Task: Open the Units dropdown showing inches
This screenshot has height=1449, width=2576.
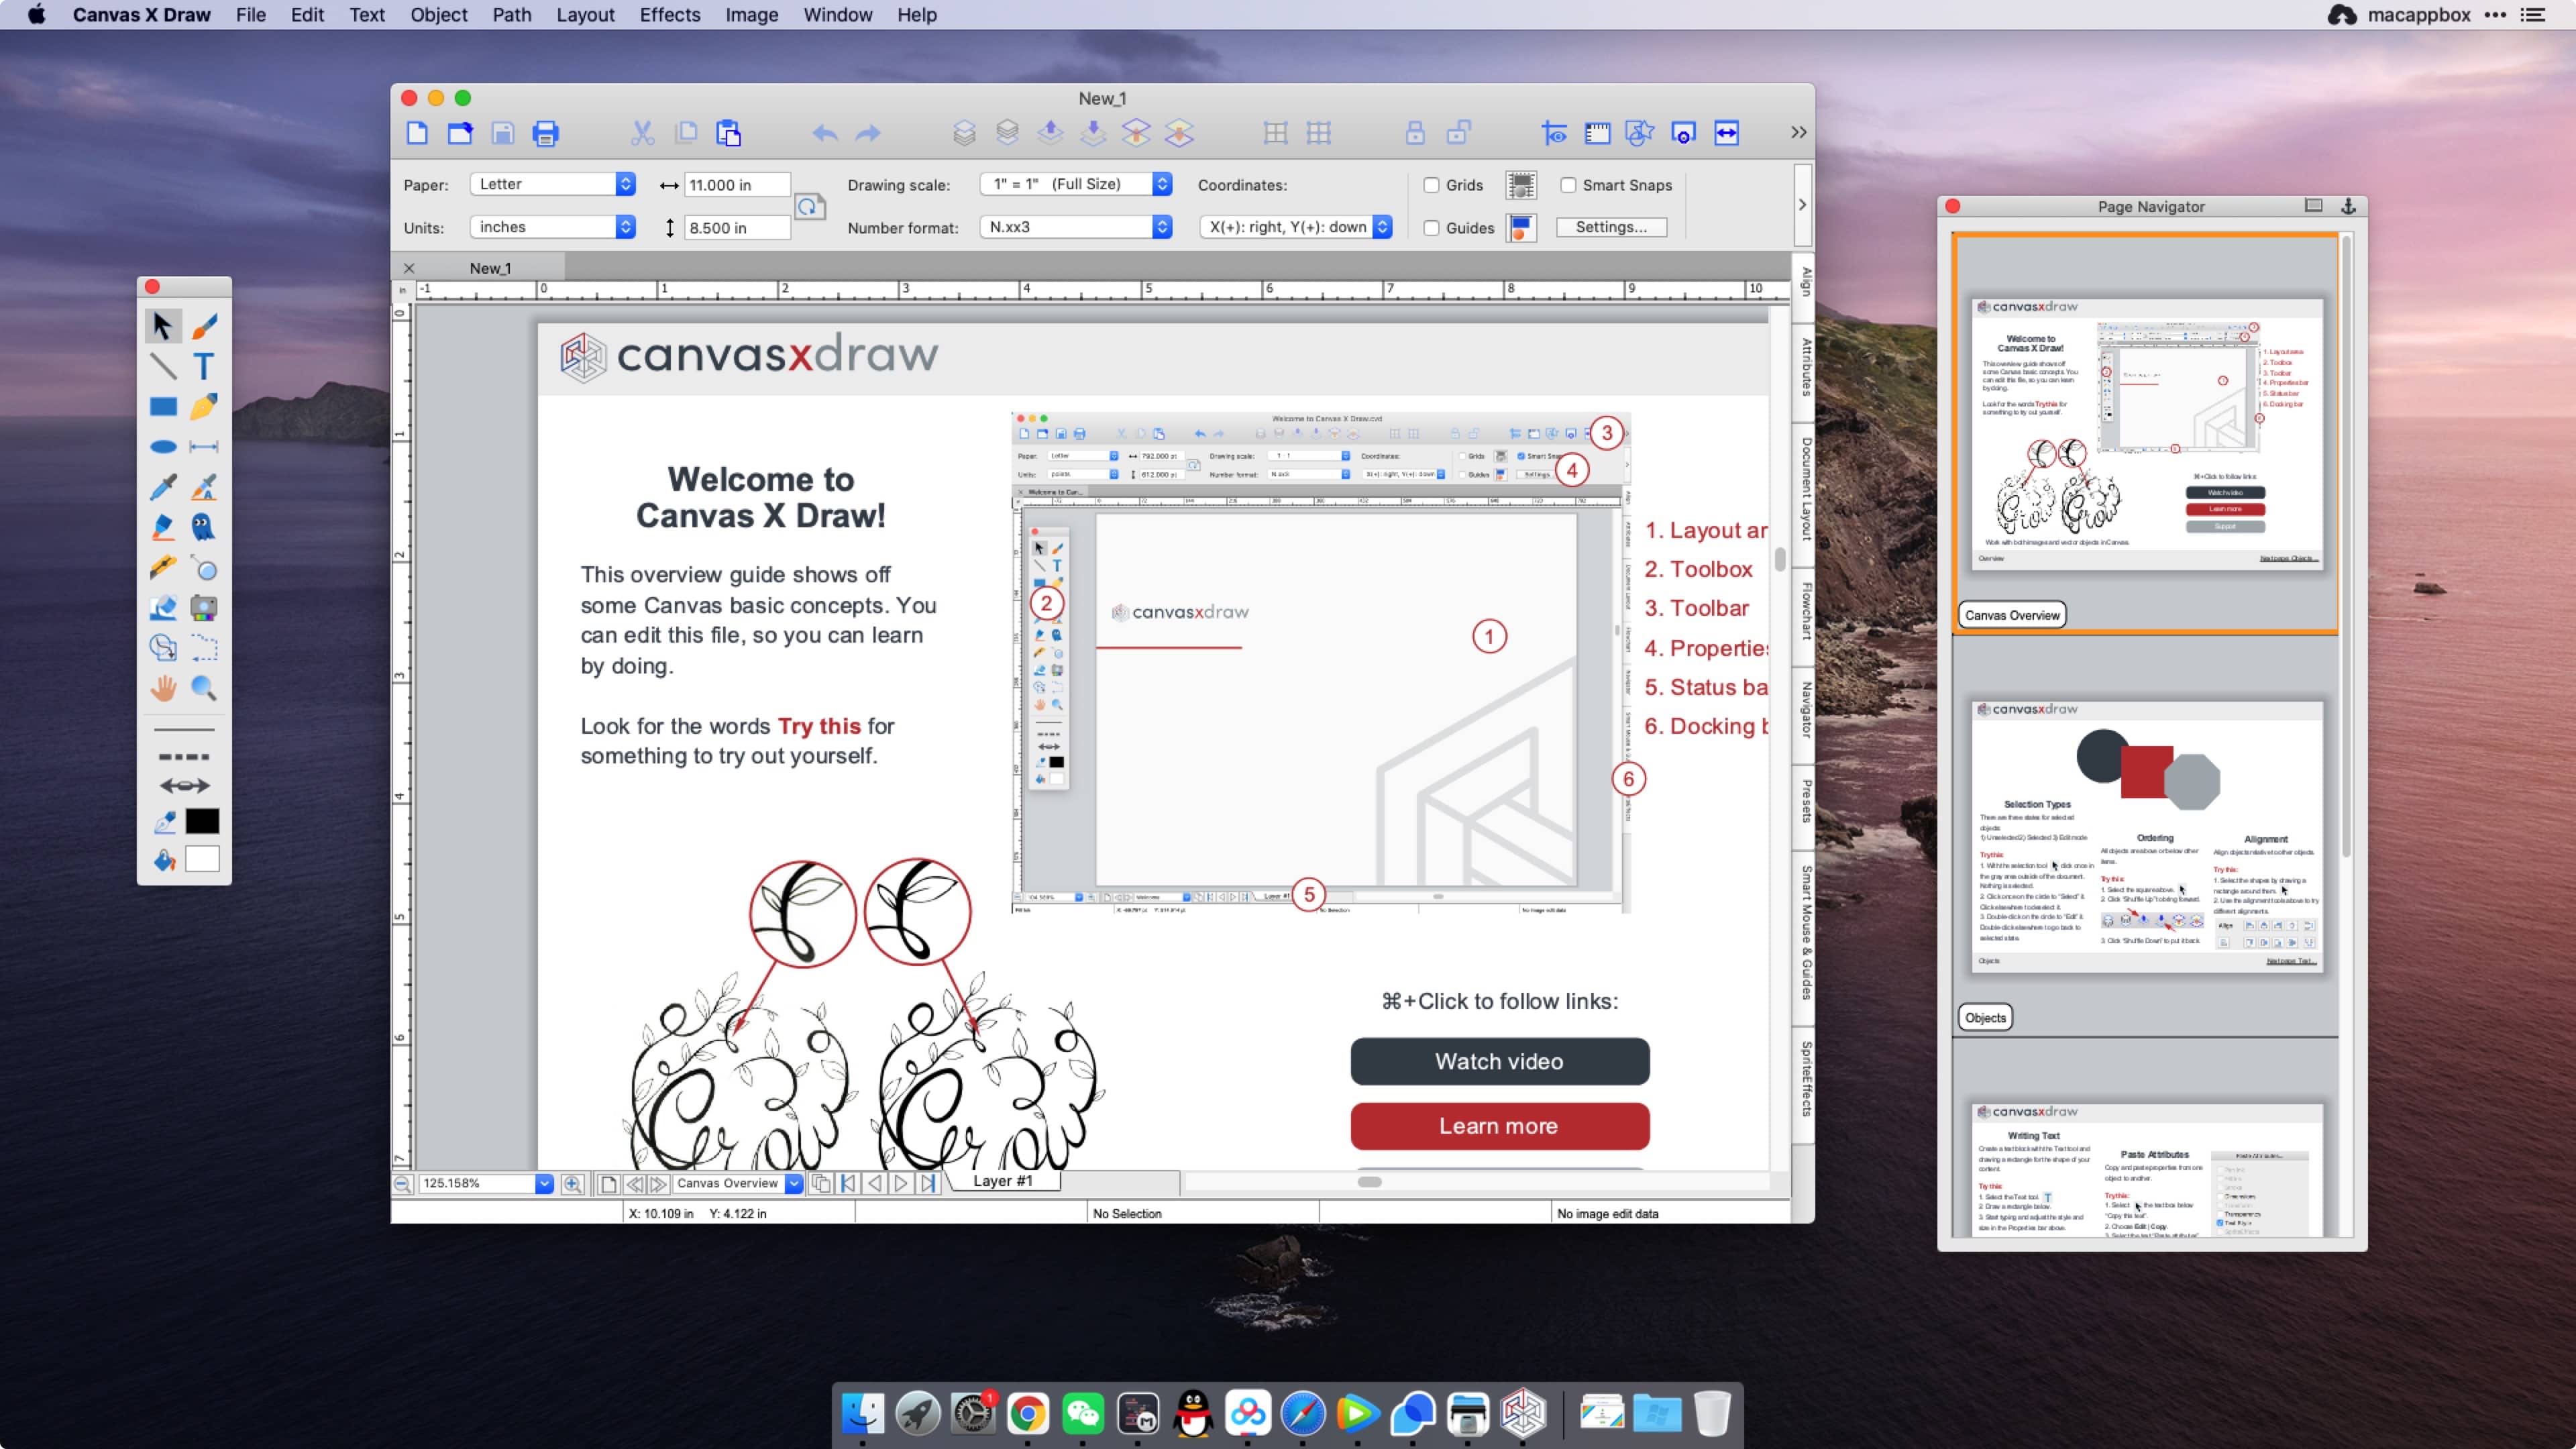Action: coord(553,227)
